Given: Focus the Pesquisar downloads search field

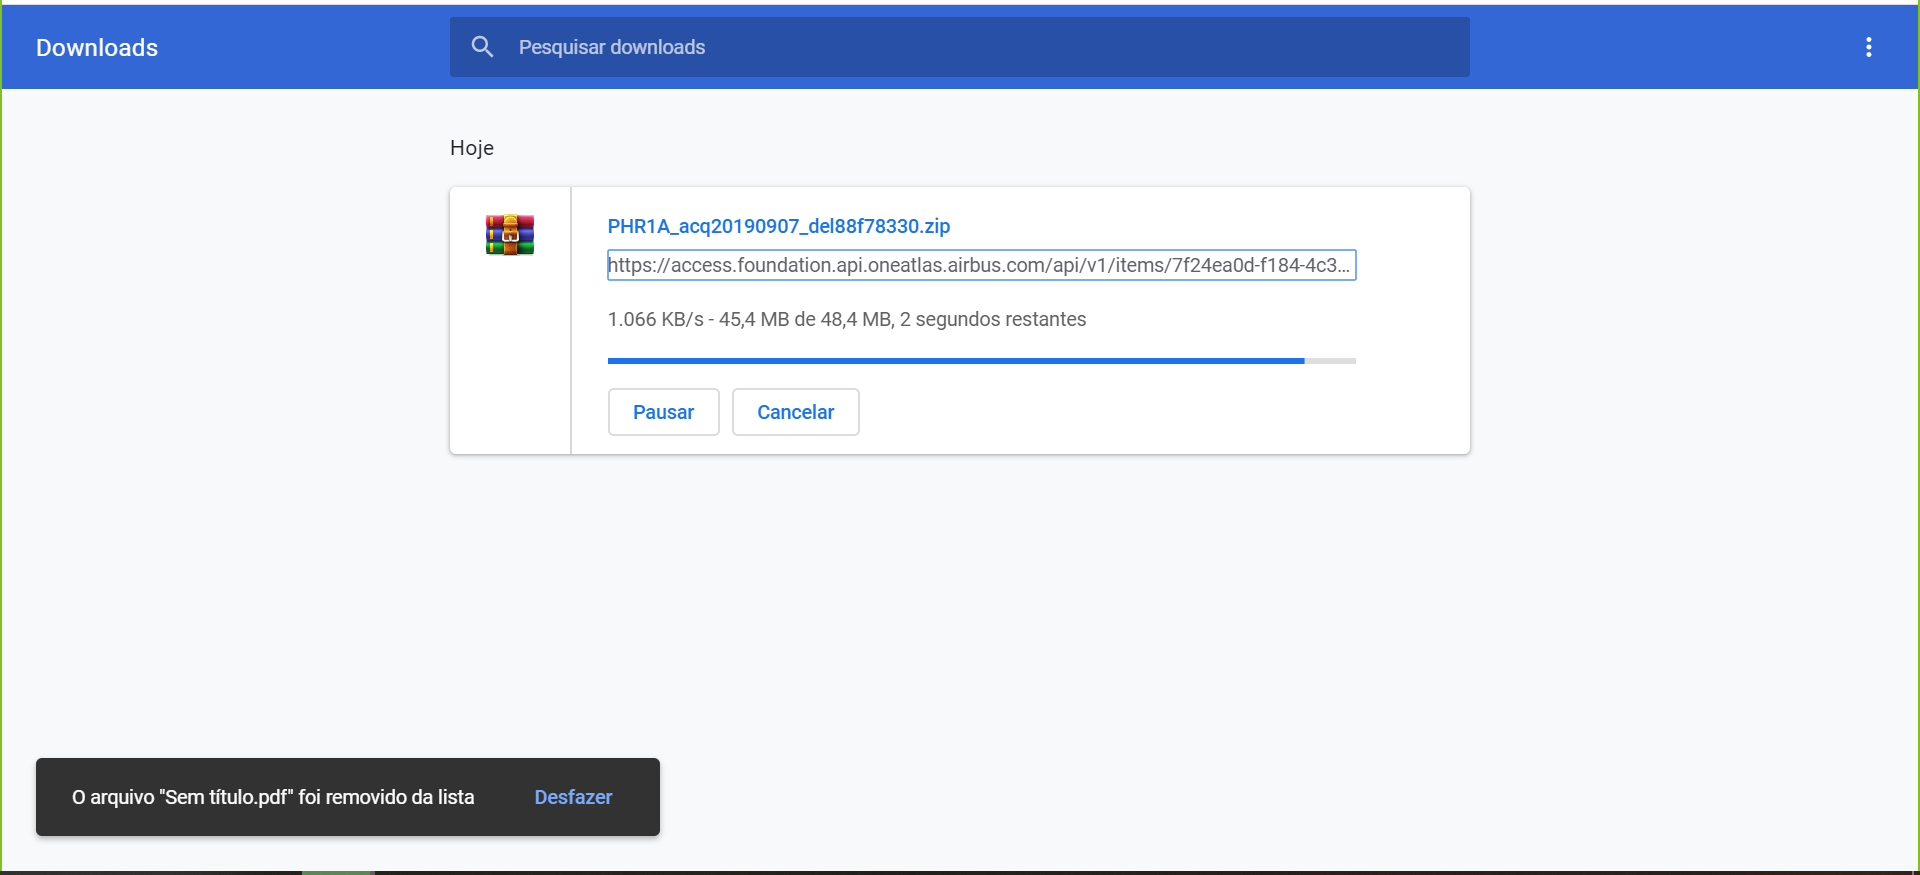Looking at the screenshot, I should pos(980,47).
